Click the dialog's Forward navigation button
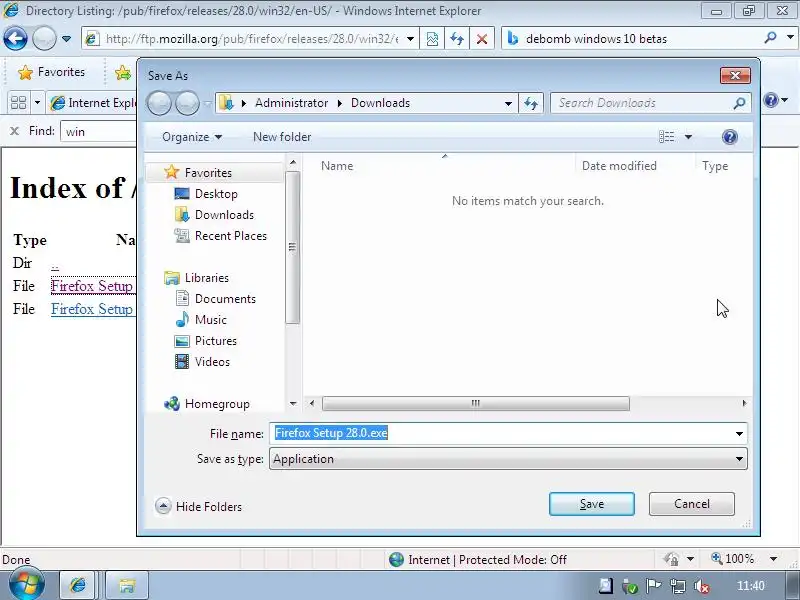Image resolution: width=800 pixels, height=600 pixels. click(x=187, y=104)
